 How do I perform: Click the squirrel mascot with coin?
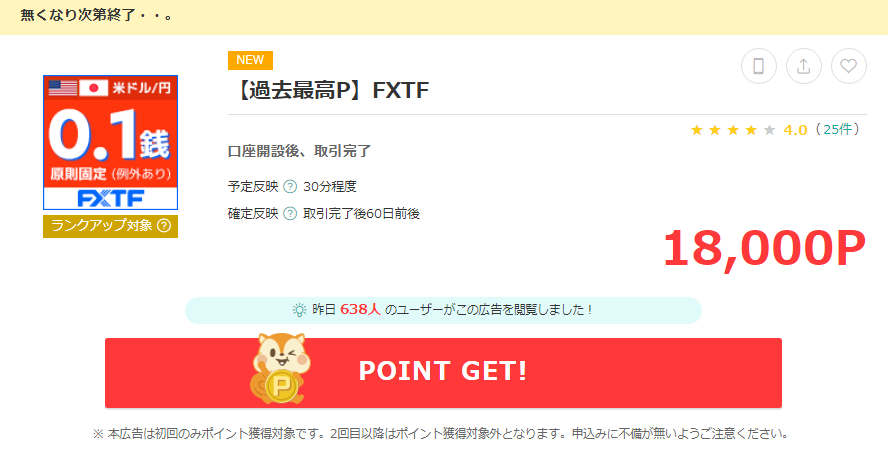coord(280,367)
